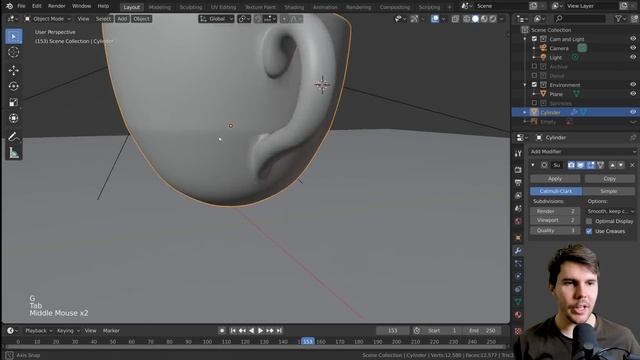640x360 pixels.
Task: Expand the Cylinder outliner row
Action: point(525,112)
